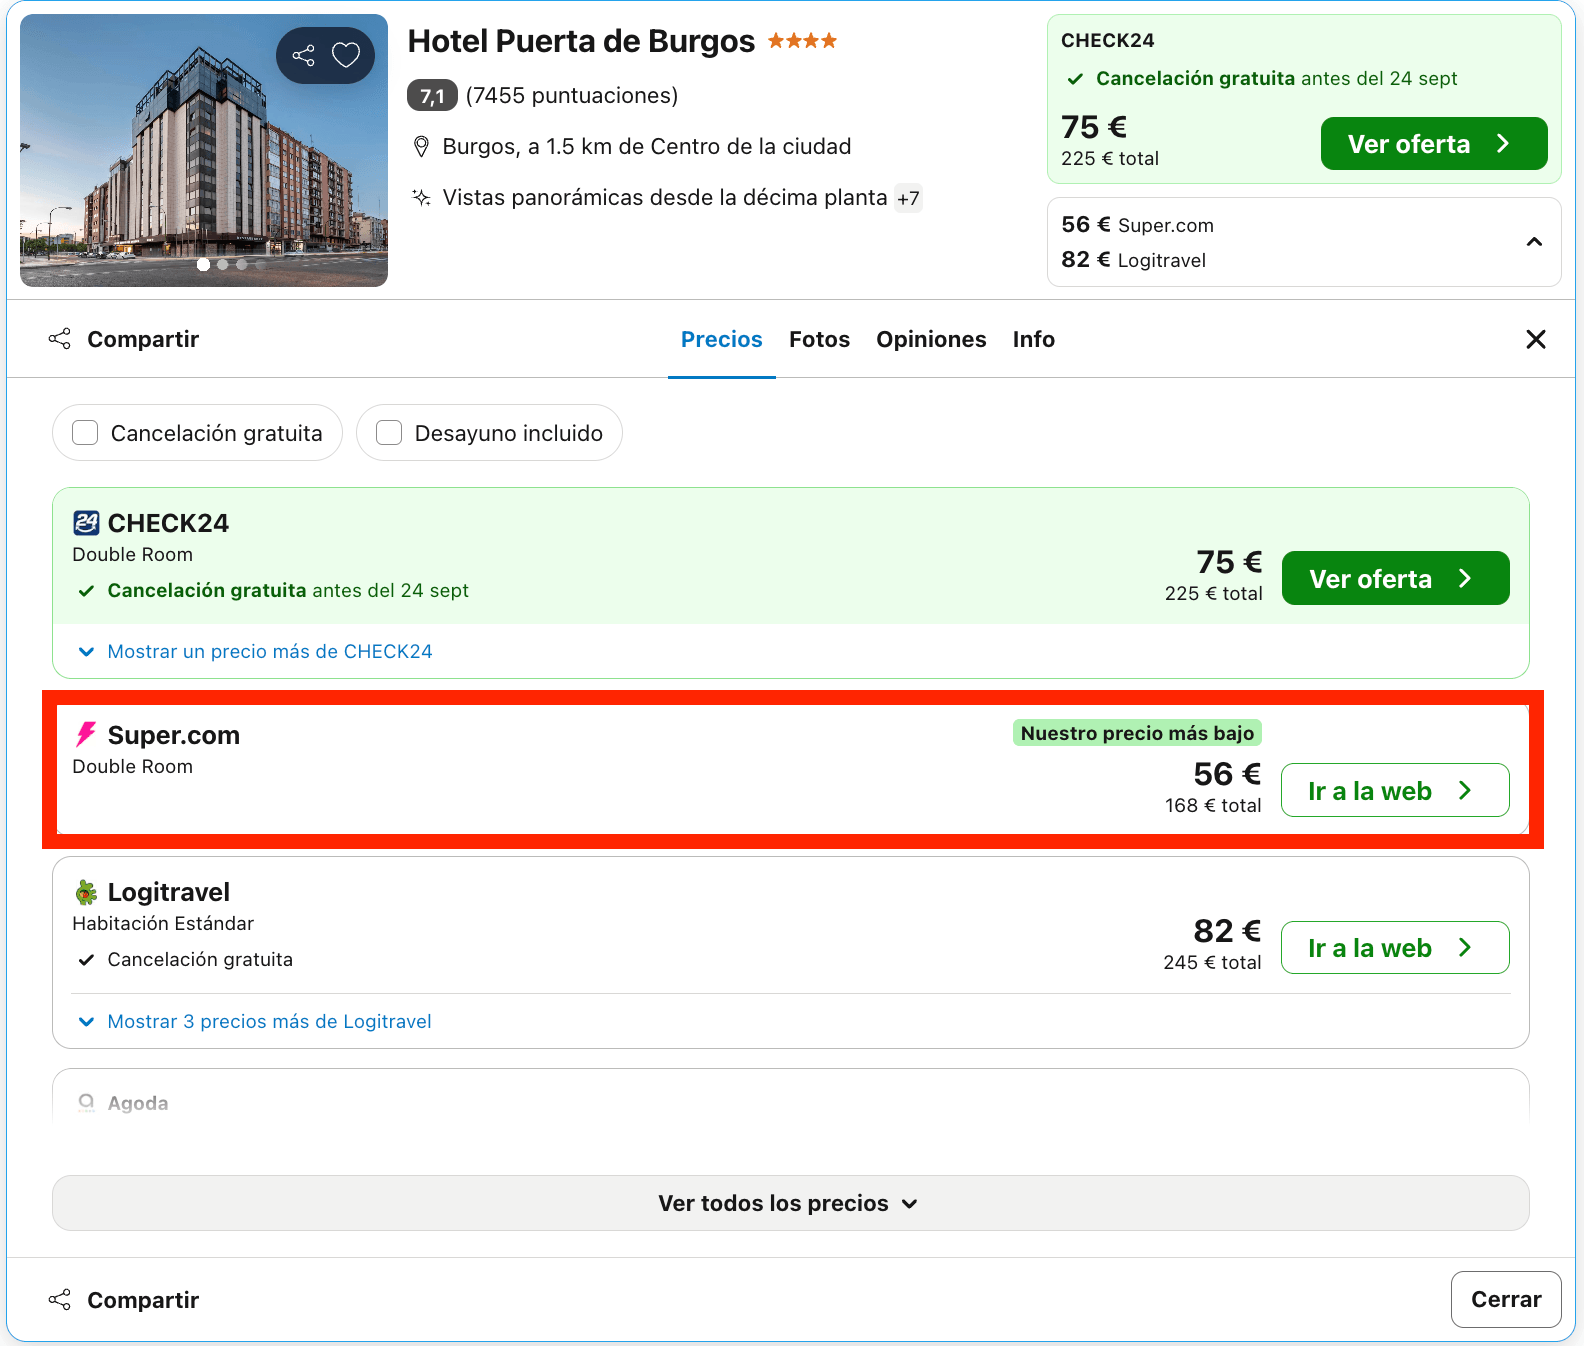Click the Habitación Estándar room label
This screenshot has height=1346, width=1584.
pos(163,923)
